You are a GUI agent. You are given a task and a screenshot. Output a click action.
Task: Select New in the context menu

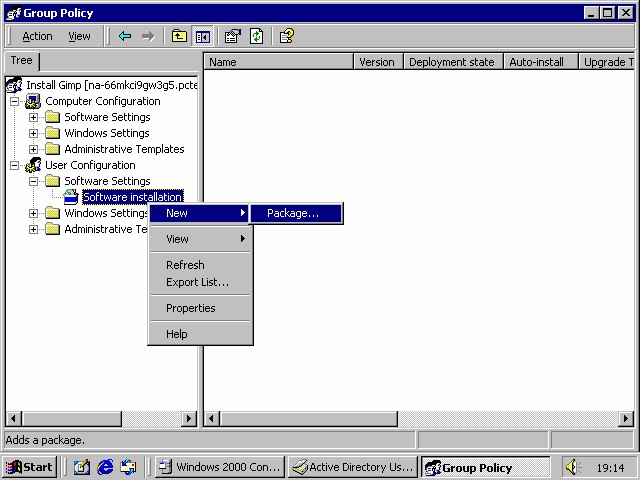pos(199,213)
